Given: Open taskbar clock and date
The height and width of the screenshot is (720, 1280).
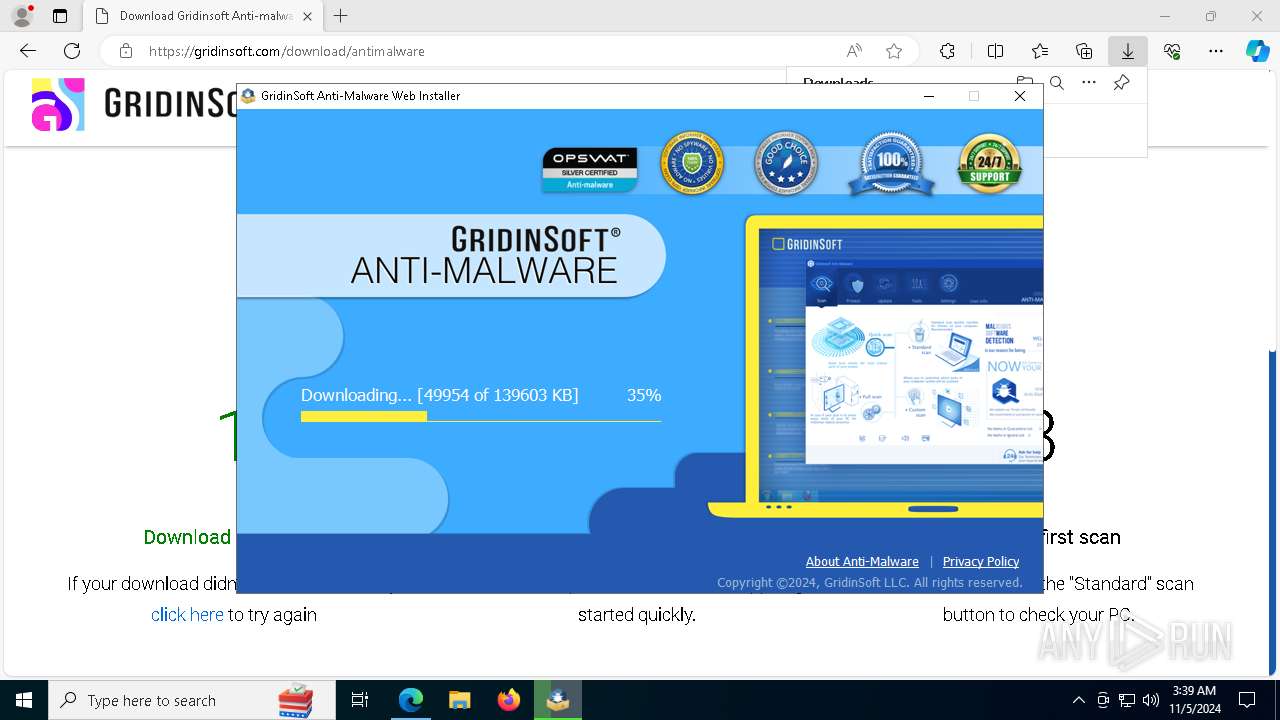Looking at the screenshot, I should pyautogui.click(x=1194, y=700).
